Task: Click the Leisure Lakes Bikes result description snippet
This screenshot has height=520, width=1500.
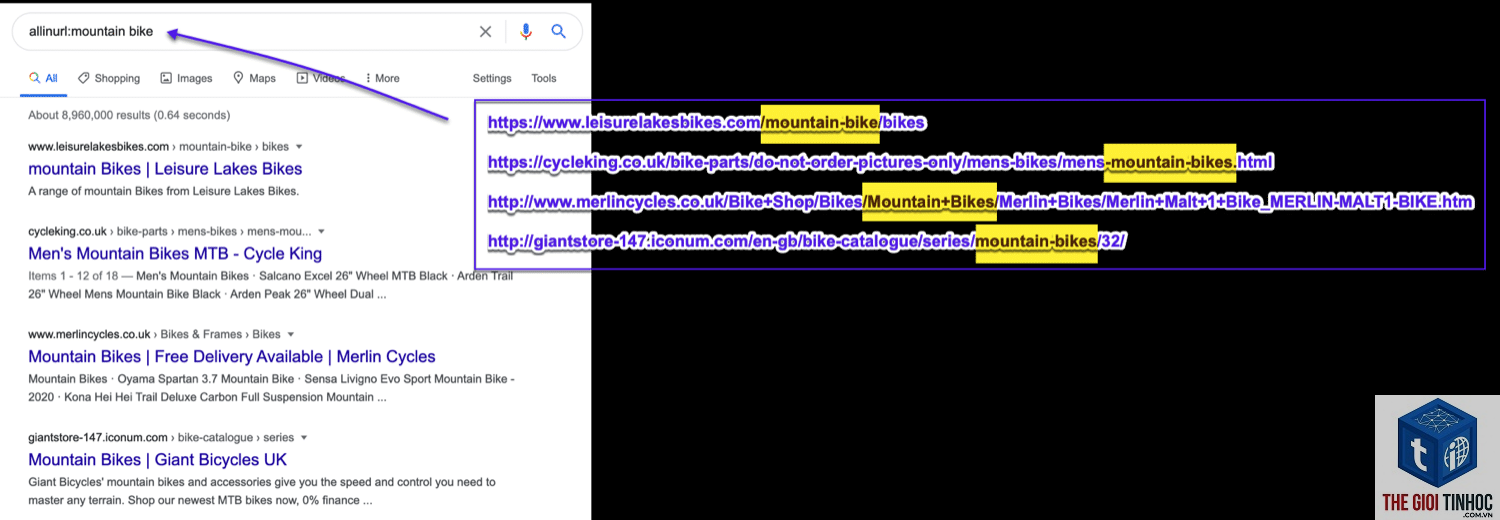Action: pos(164,191)
